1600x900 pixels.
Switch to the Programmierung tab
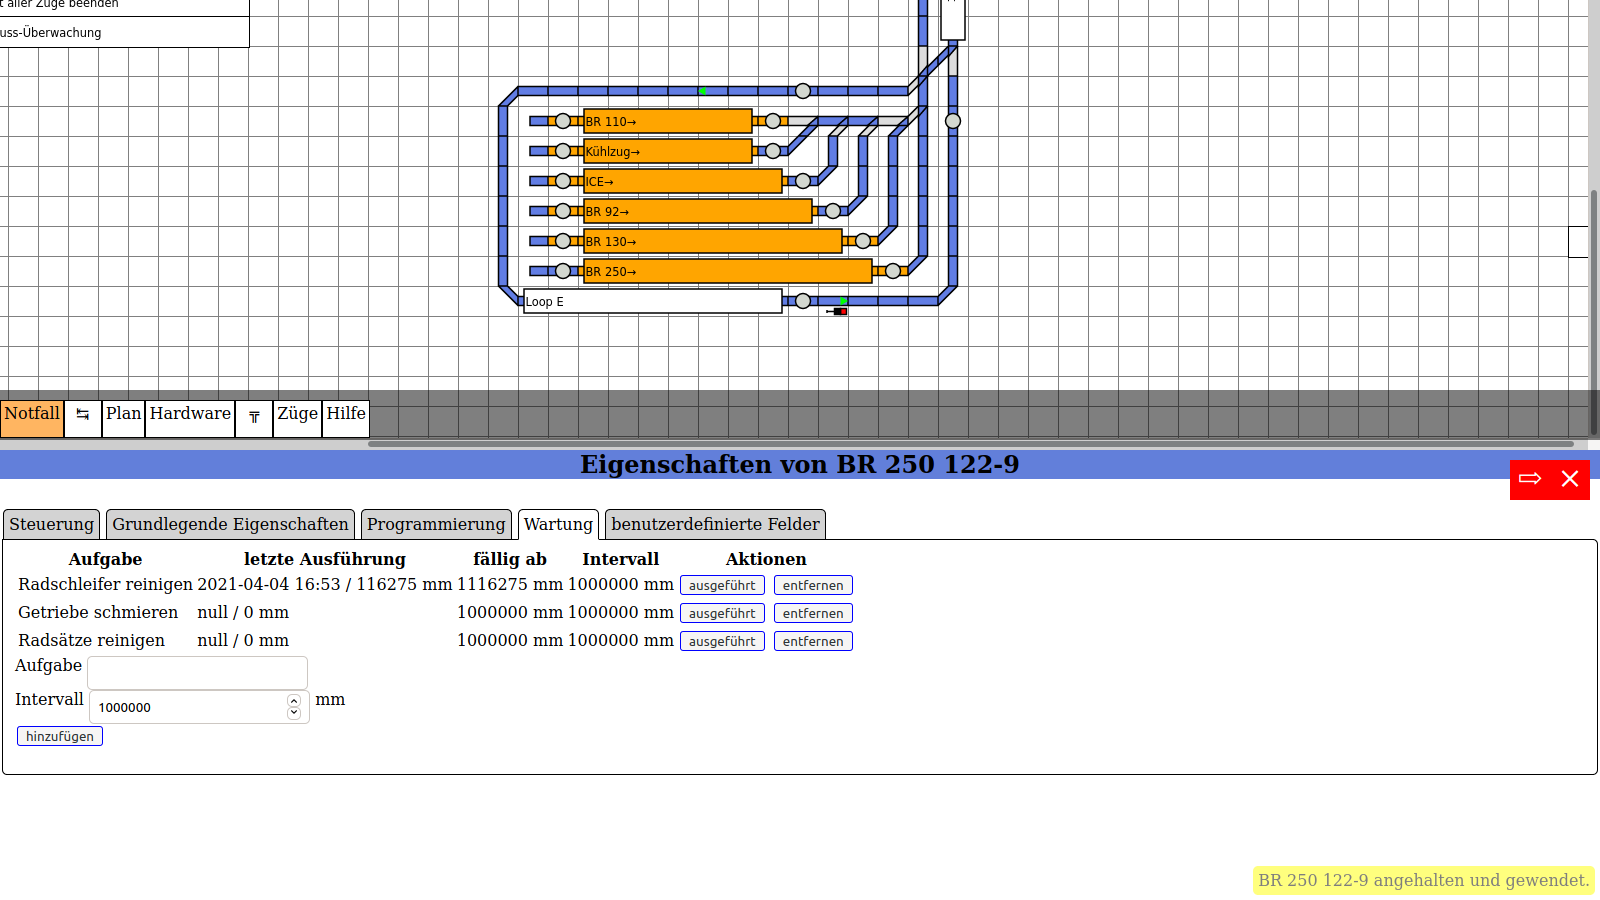(x=436, y=524)
